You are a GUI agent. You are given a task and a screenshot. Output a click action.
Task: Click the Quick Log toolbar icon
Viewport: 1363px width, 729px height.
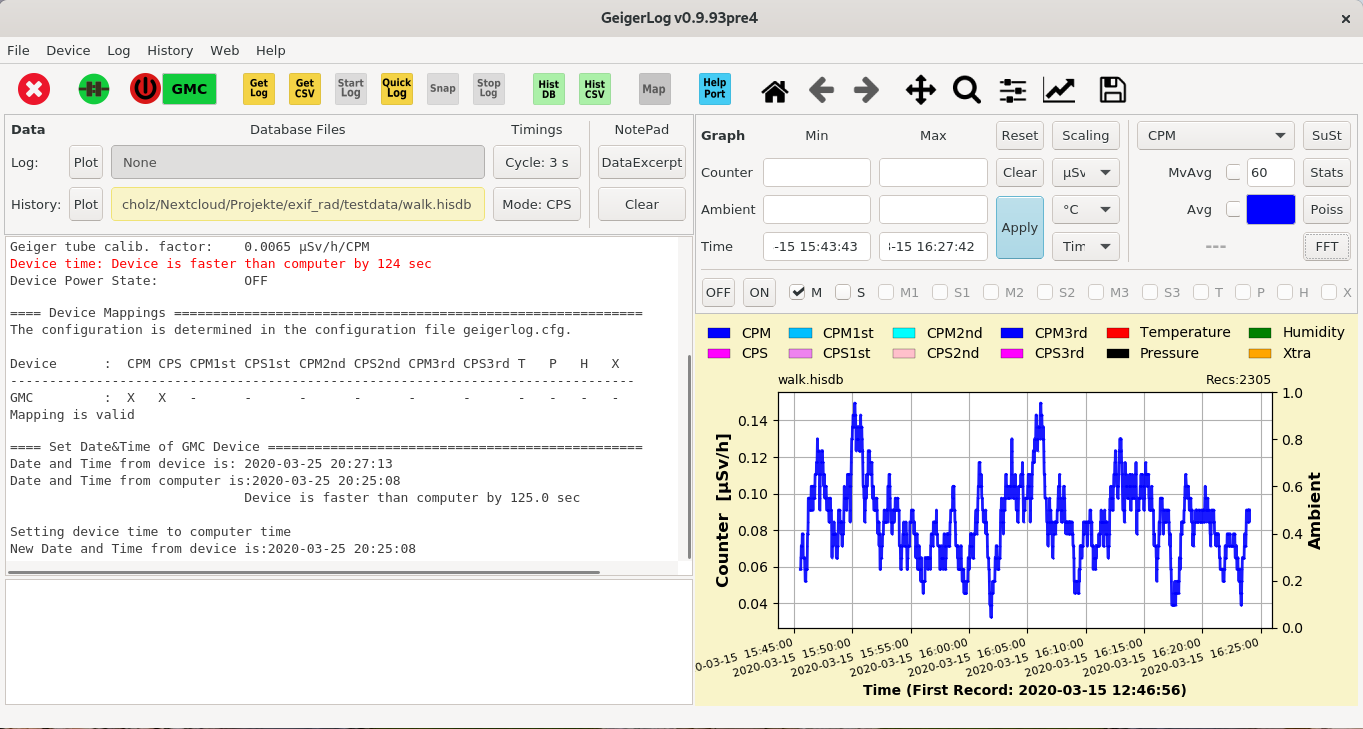397,89
